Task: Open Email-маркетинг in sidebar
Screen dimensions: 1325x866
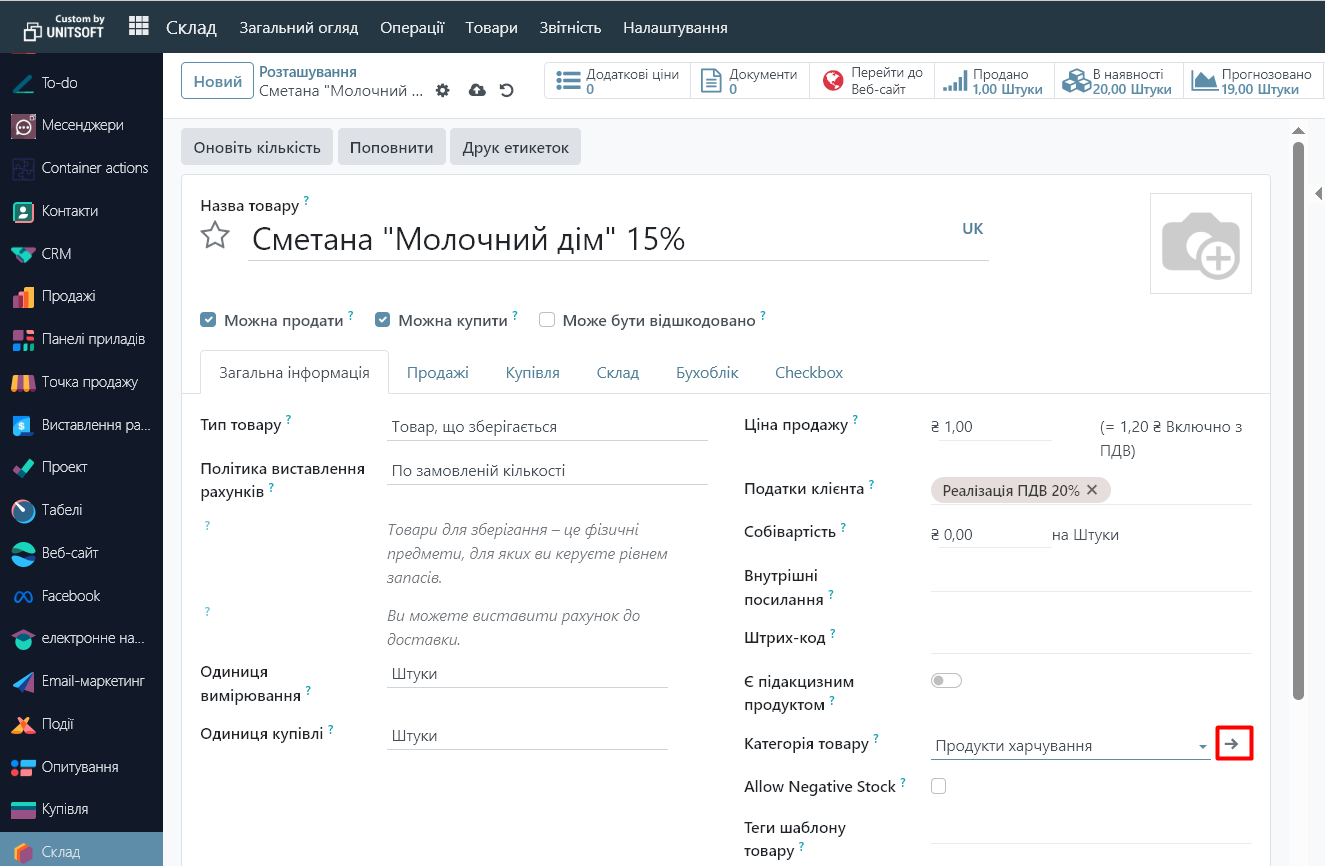Action: [81, 681]
